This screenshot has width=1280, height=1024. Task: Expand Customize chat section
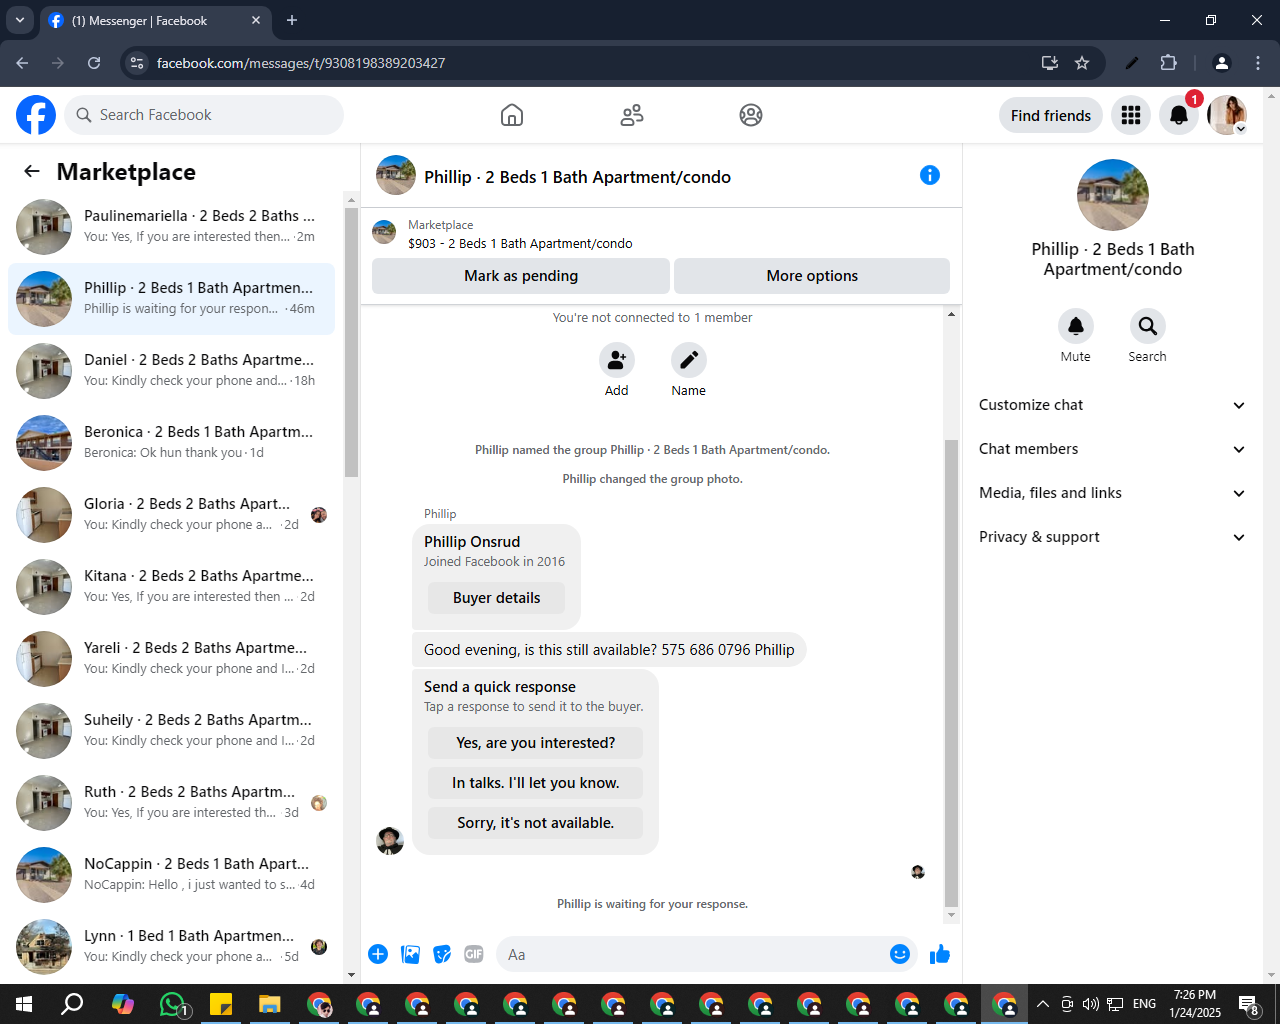tap(1112, 405)
